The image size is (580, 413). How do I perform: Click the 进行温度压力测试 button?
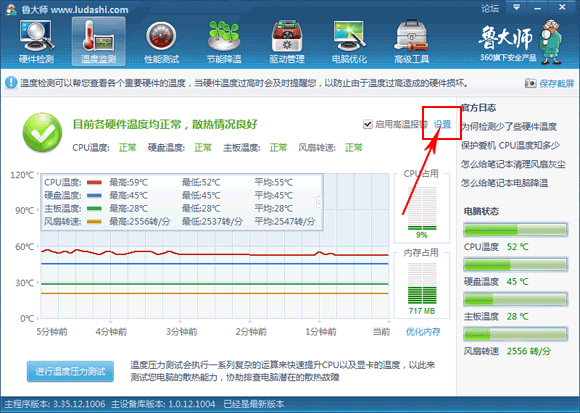(70, 371)
